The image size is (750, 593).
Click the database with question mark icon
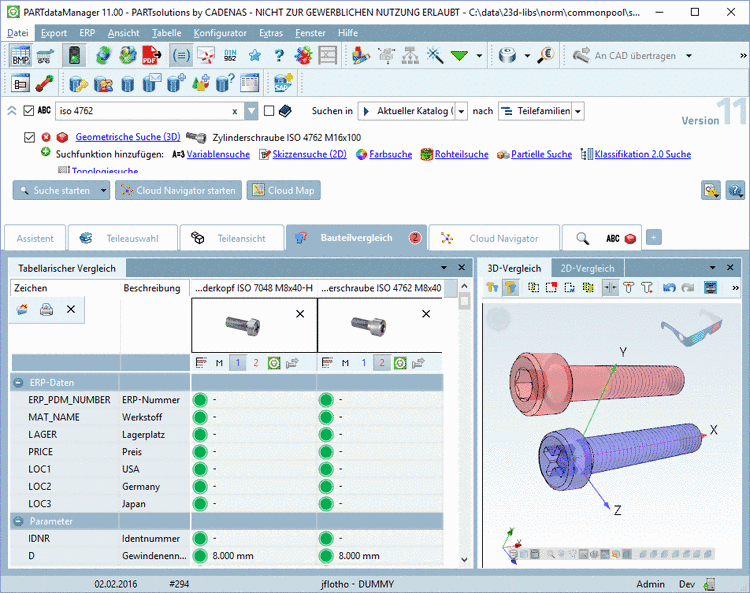(x=225, y=83)
